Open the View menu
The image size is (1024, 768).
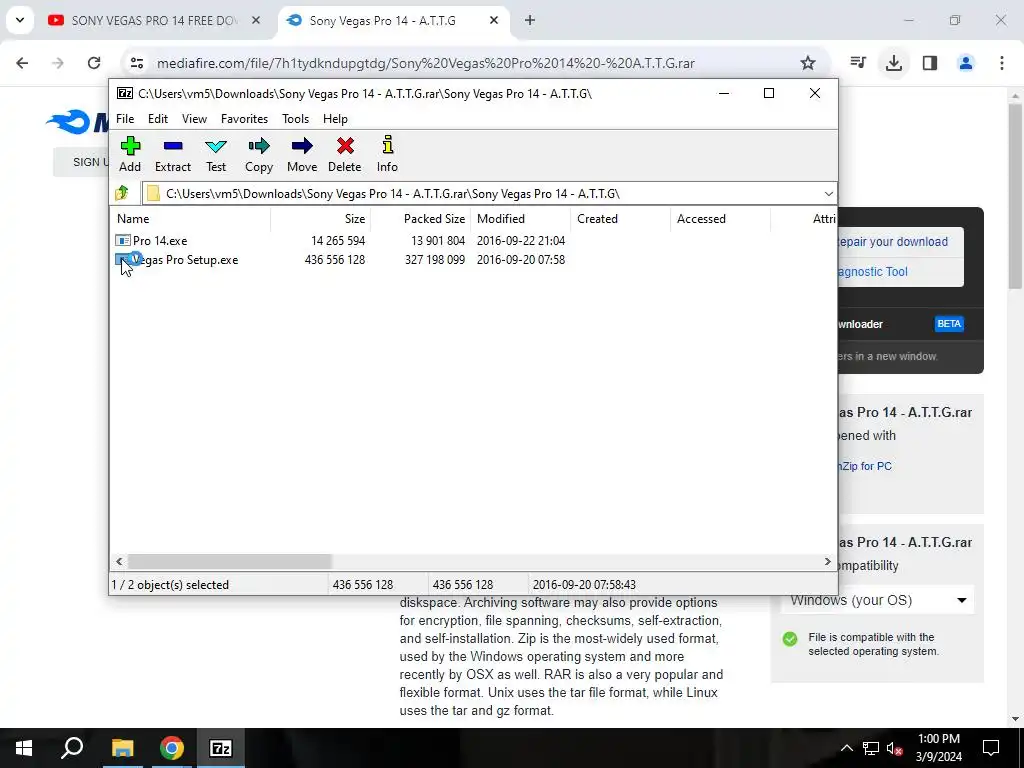[194, 119]
